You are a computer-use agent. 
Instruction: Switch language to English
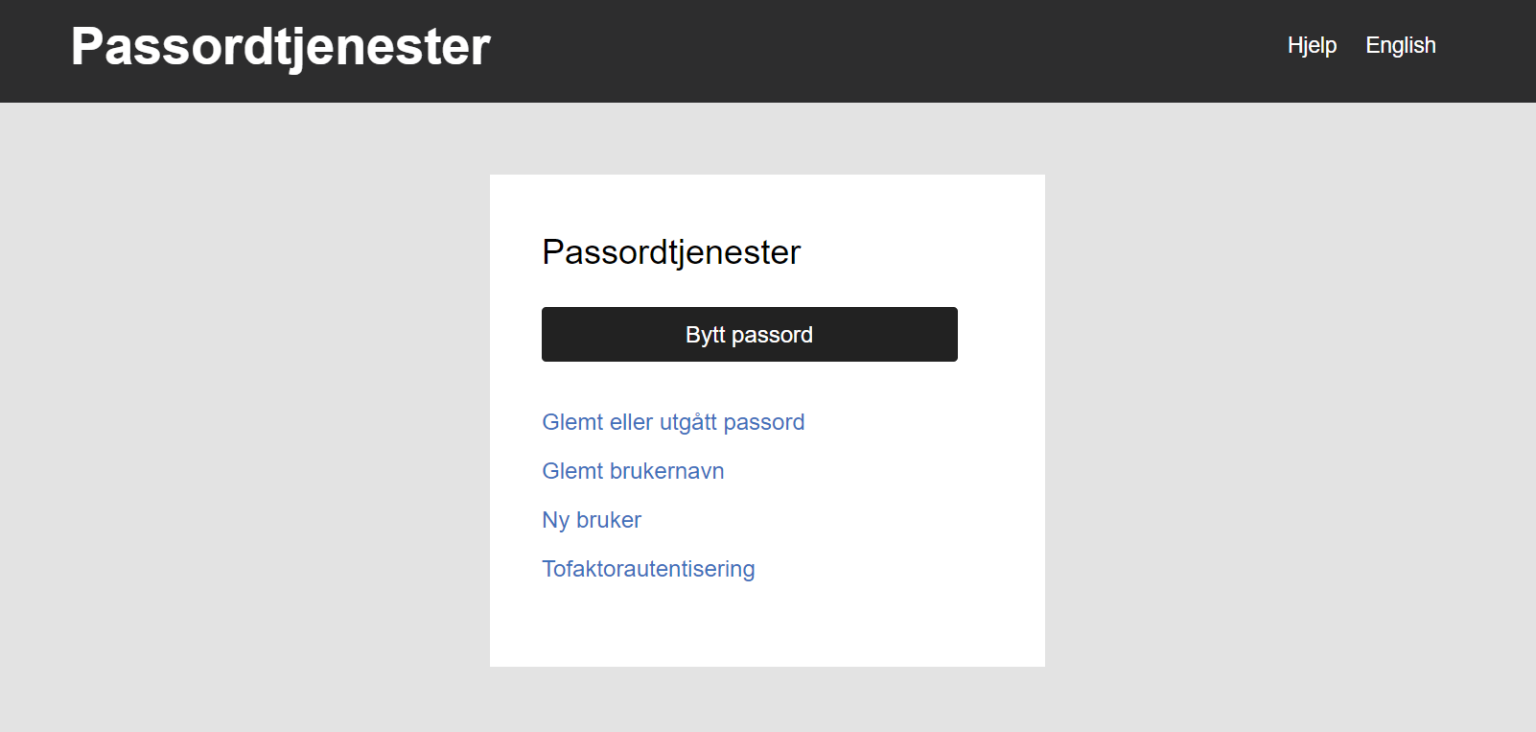point(1400,46)
